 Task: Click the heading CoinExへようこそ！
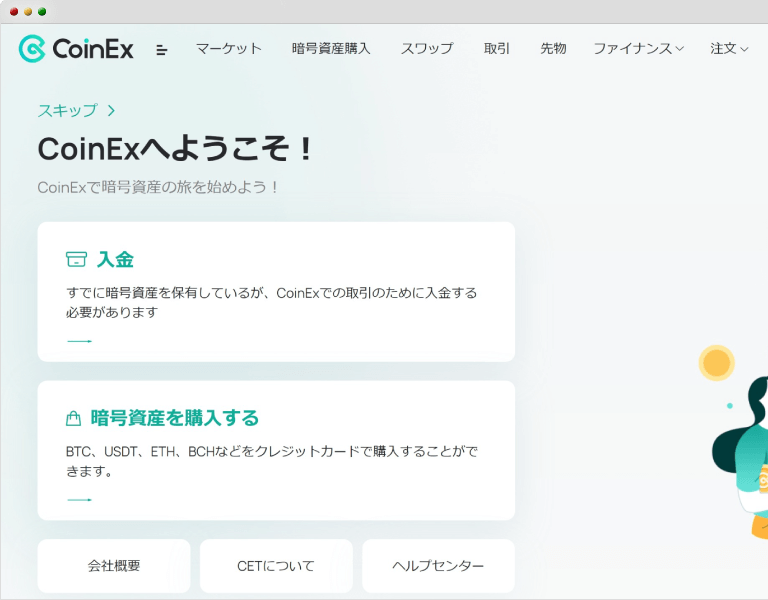pyautogui.click(x=175, y=149)
